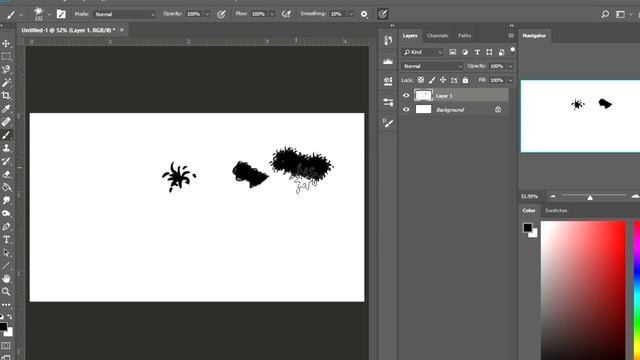The height and width of the screenshot is (360, 640).
Task: Open the brush Opacity dropdown
Action: pyautogui.click(x=207, y=14)
